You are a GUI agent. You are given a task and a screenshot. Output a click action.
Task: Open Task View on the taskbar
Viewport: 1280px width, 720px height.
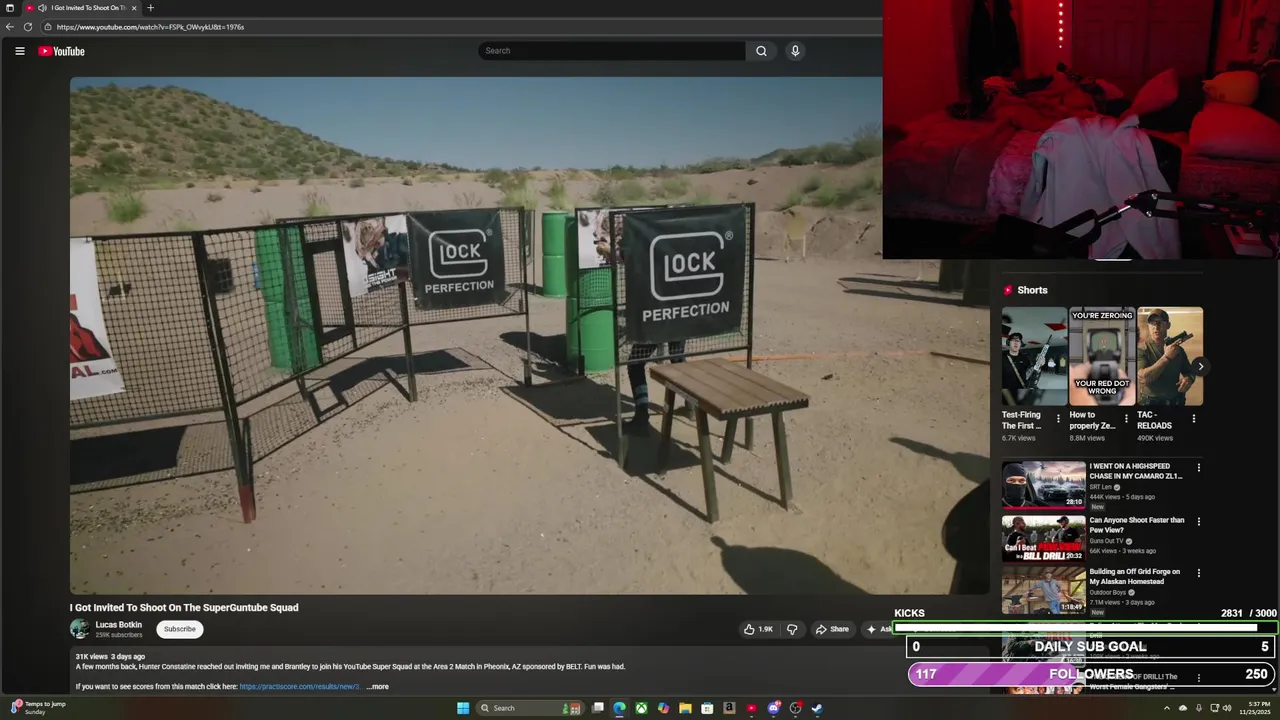pyautogui.click(x=598, y=708)
